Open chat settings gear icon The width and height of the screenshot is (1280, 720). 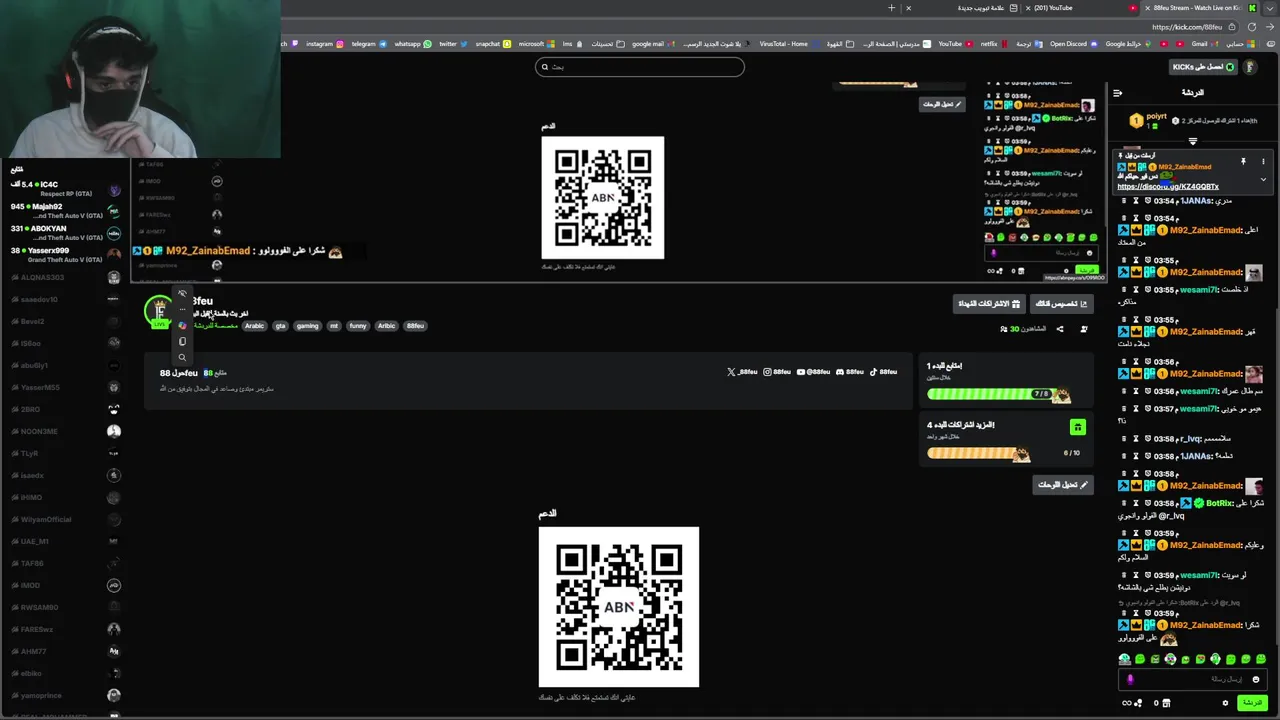(1225, 703)
